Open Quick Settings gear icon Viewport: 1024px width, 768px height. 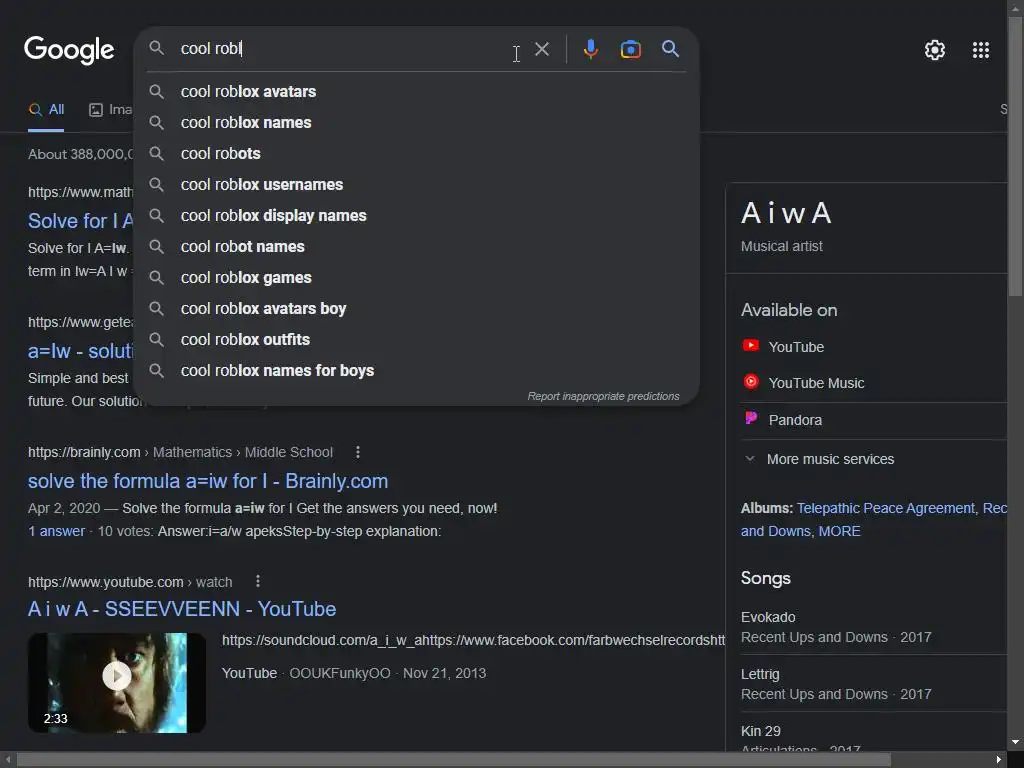(x=935, y=50)
